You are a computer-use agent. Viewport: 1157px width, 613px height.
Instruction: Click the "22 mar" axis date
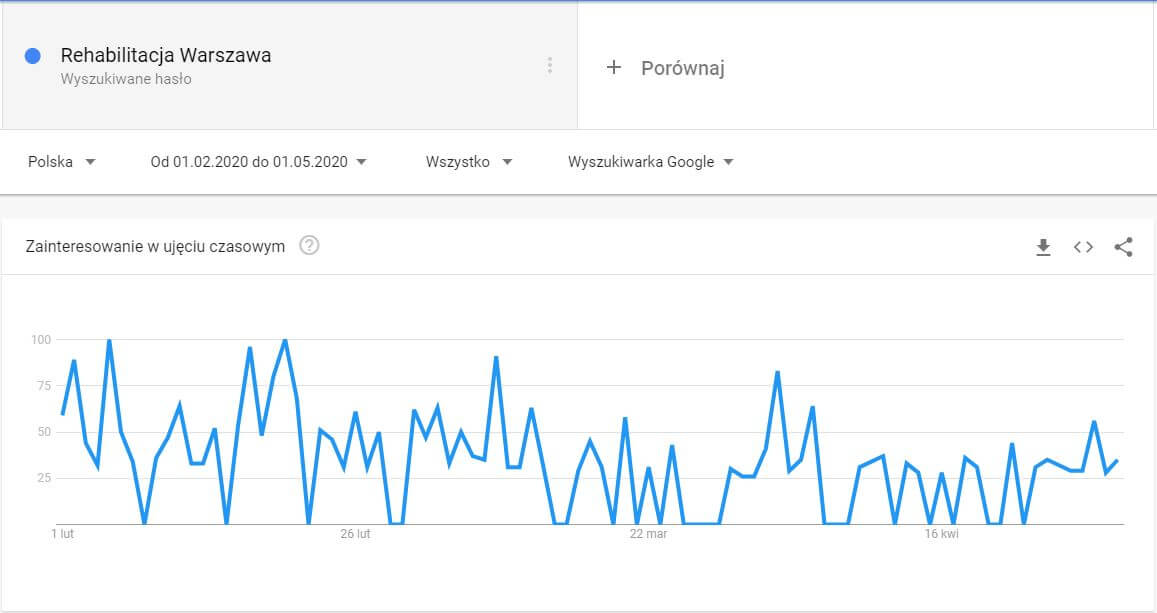(x=648, y=535)
